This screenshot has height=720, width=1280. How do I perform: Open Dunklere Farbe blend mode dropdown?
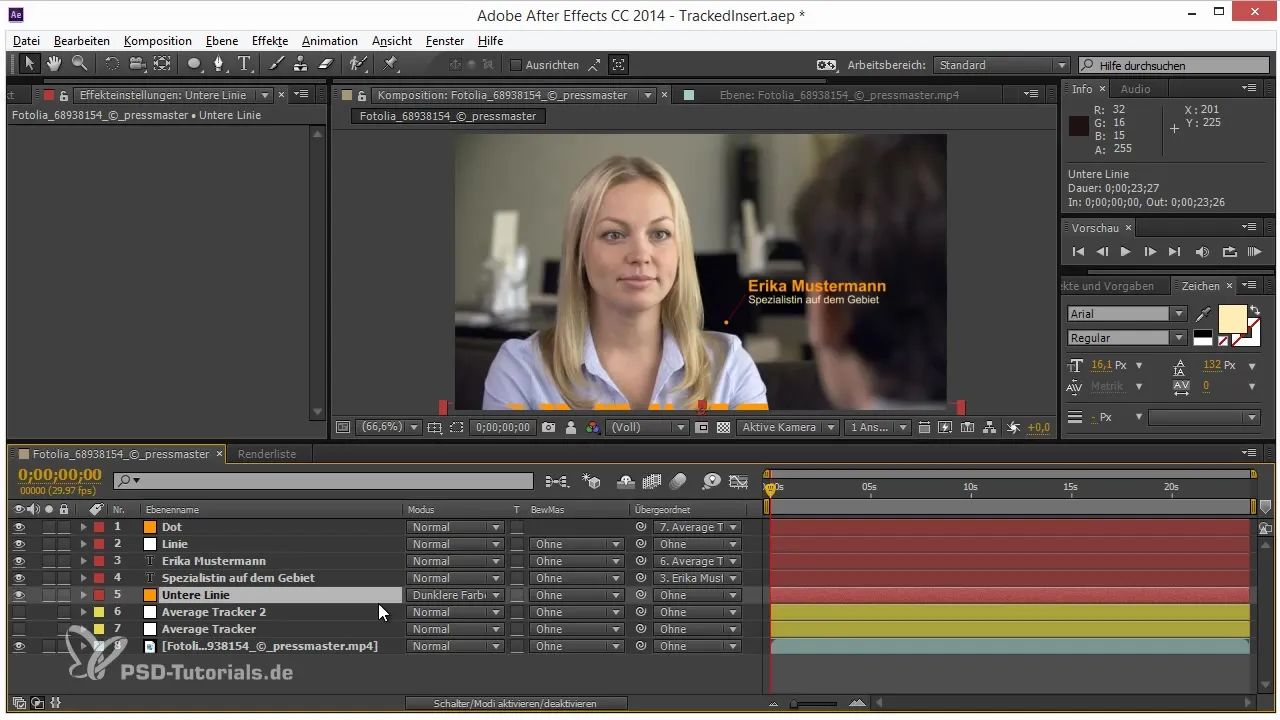coord(455,595)
